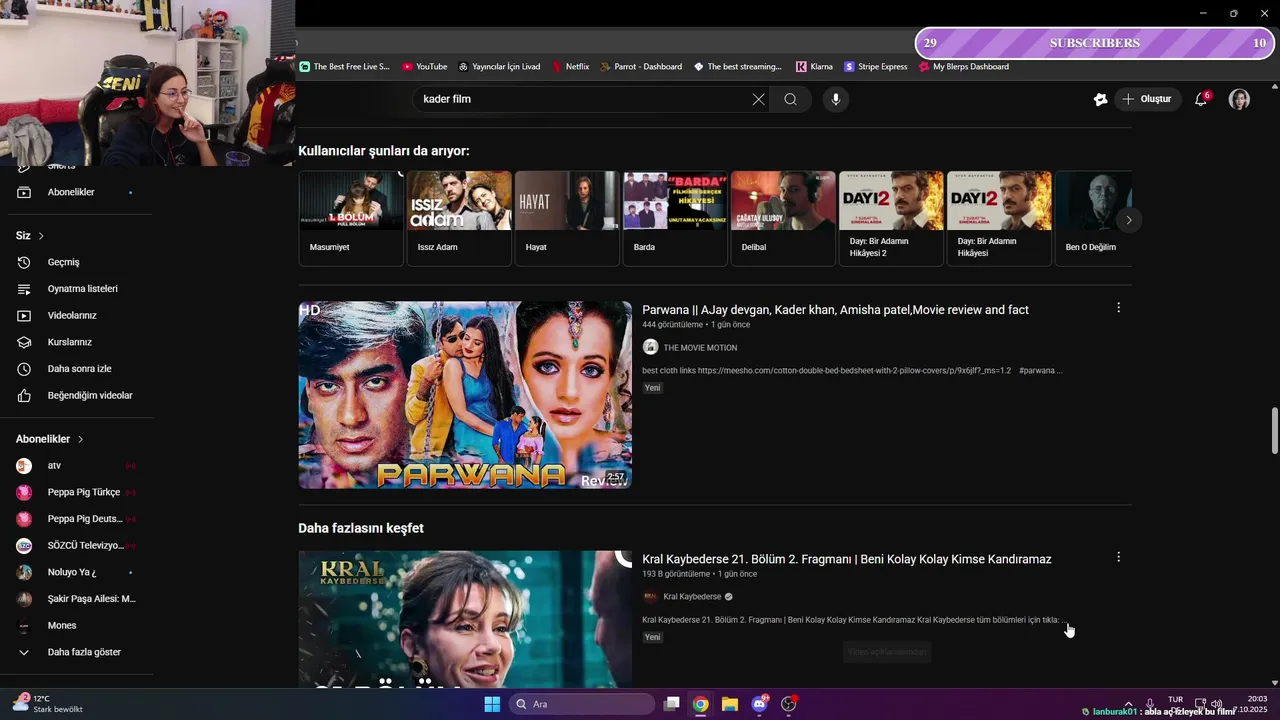The width and height of the screenshot is (1280, 720).
Task: Click the page vertical scrollbar thumb
Action: pyautogui.click(x=1274, y=431)
